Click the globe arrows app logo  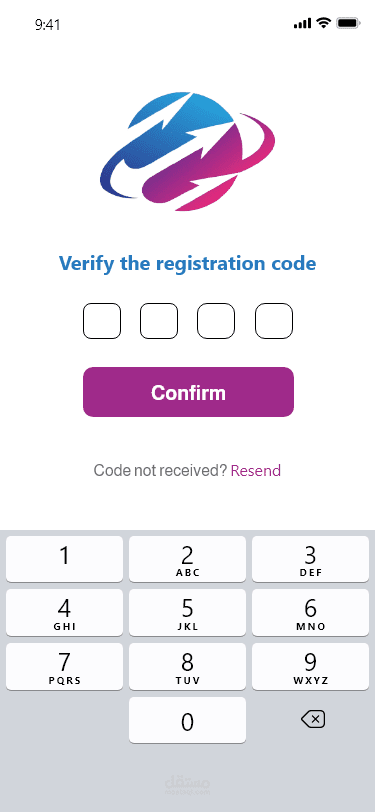coord(187,151)
